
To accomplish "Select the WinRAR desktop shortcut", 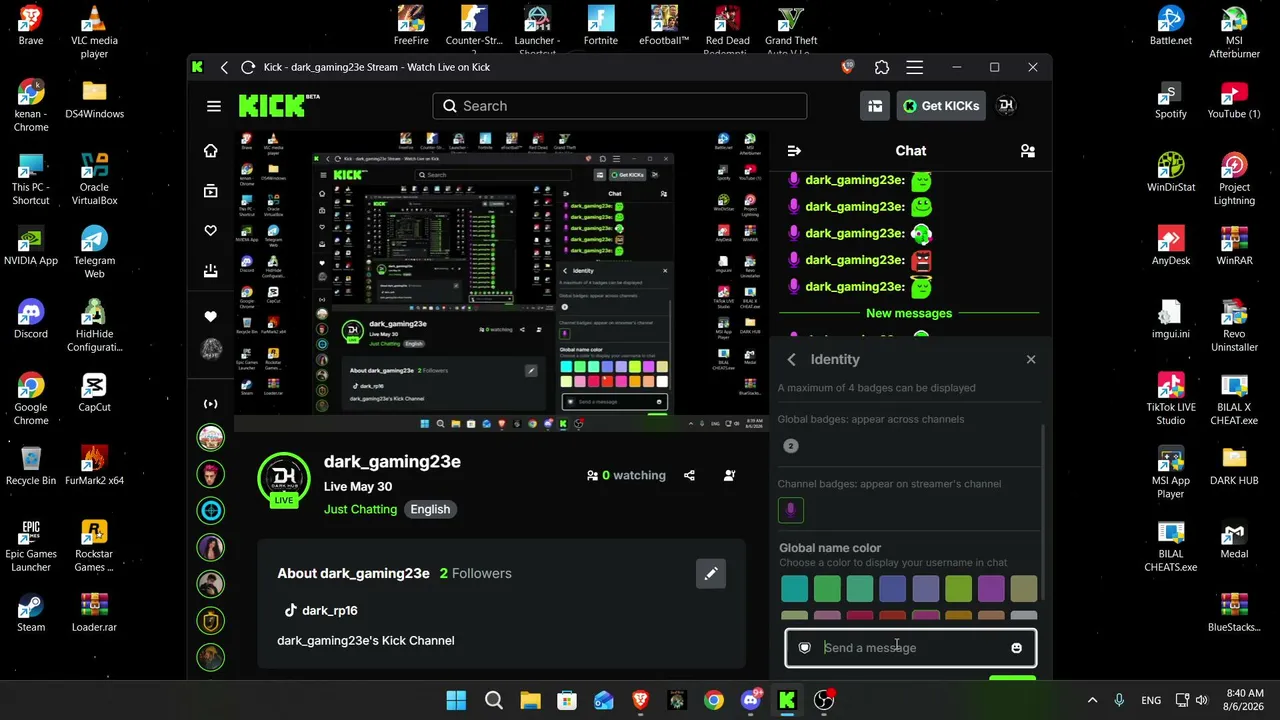I will click(x=1234, y=246).
